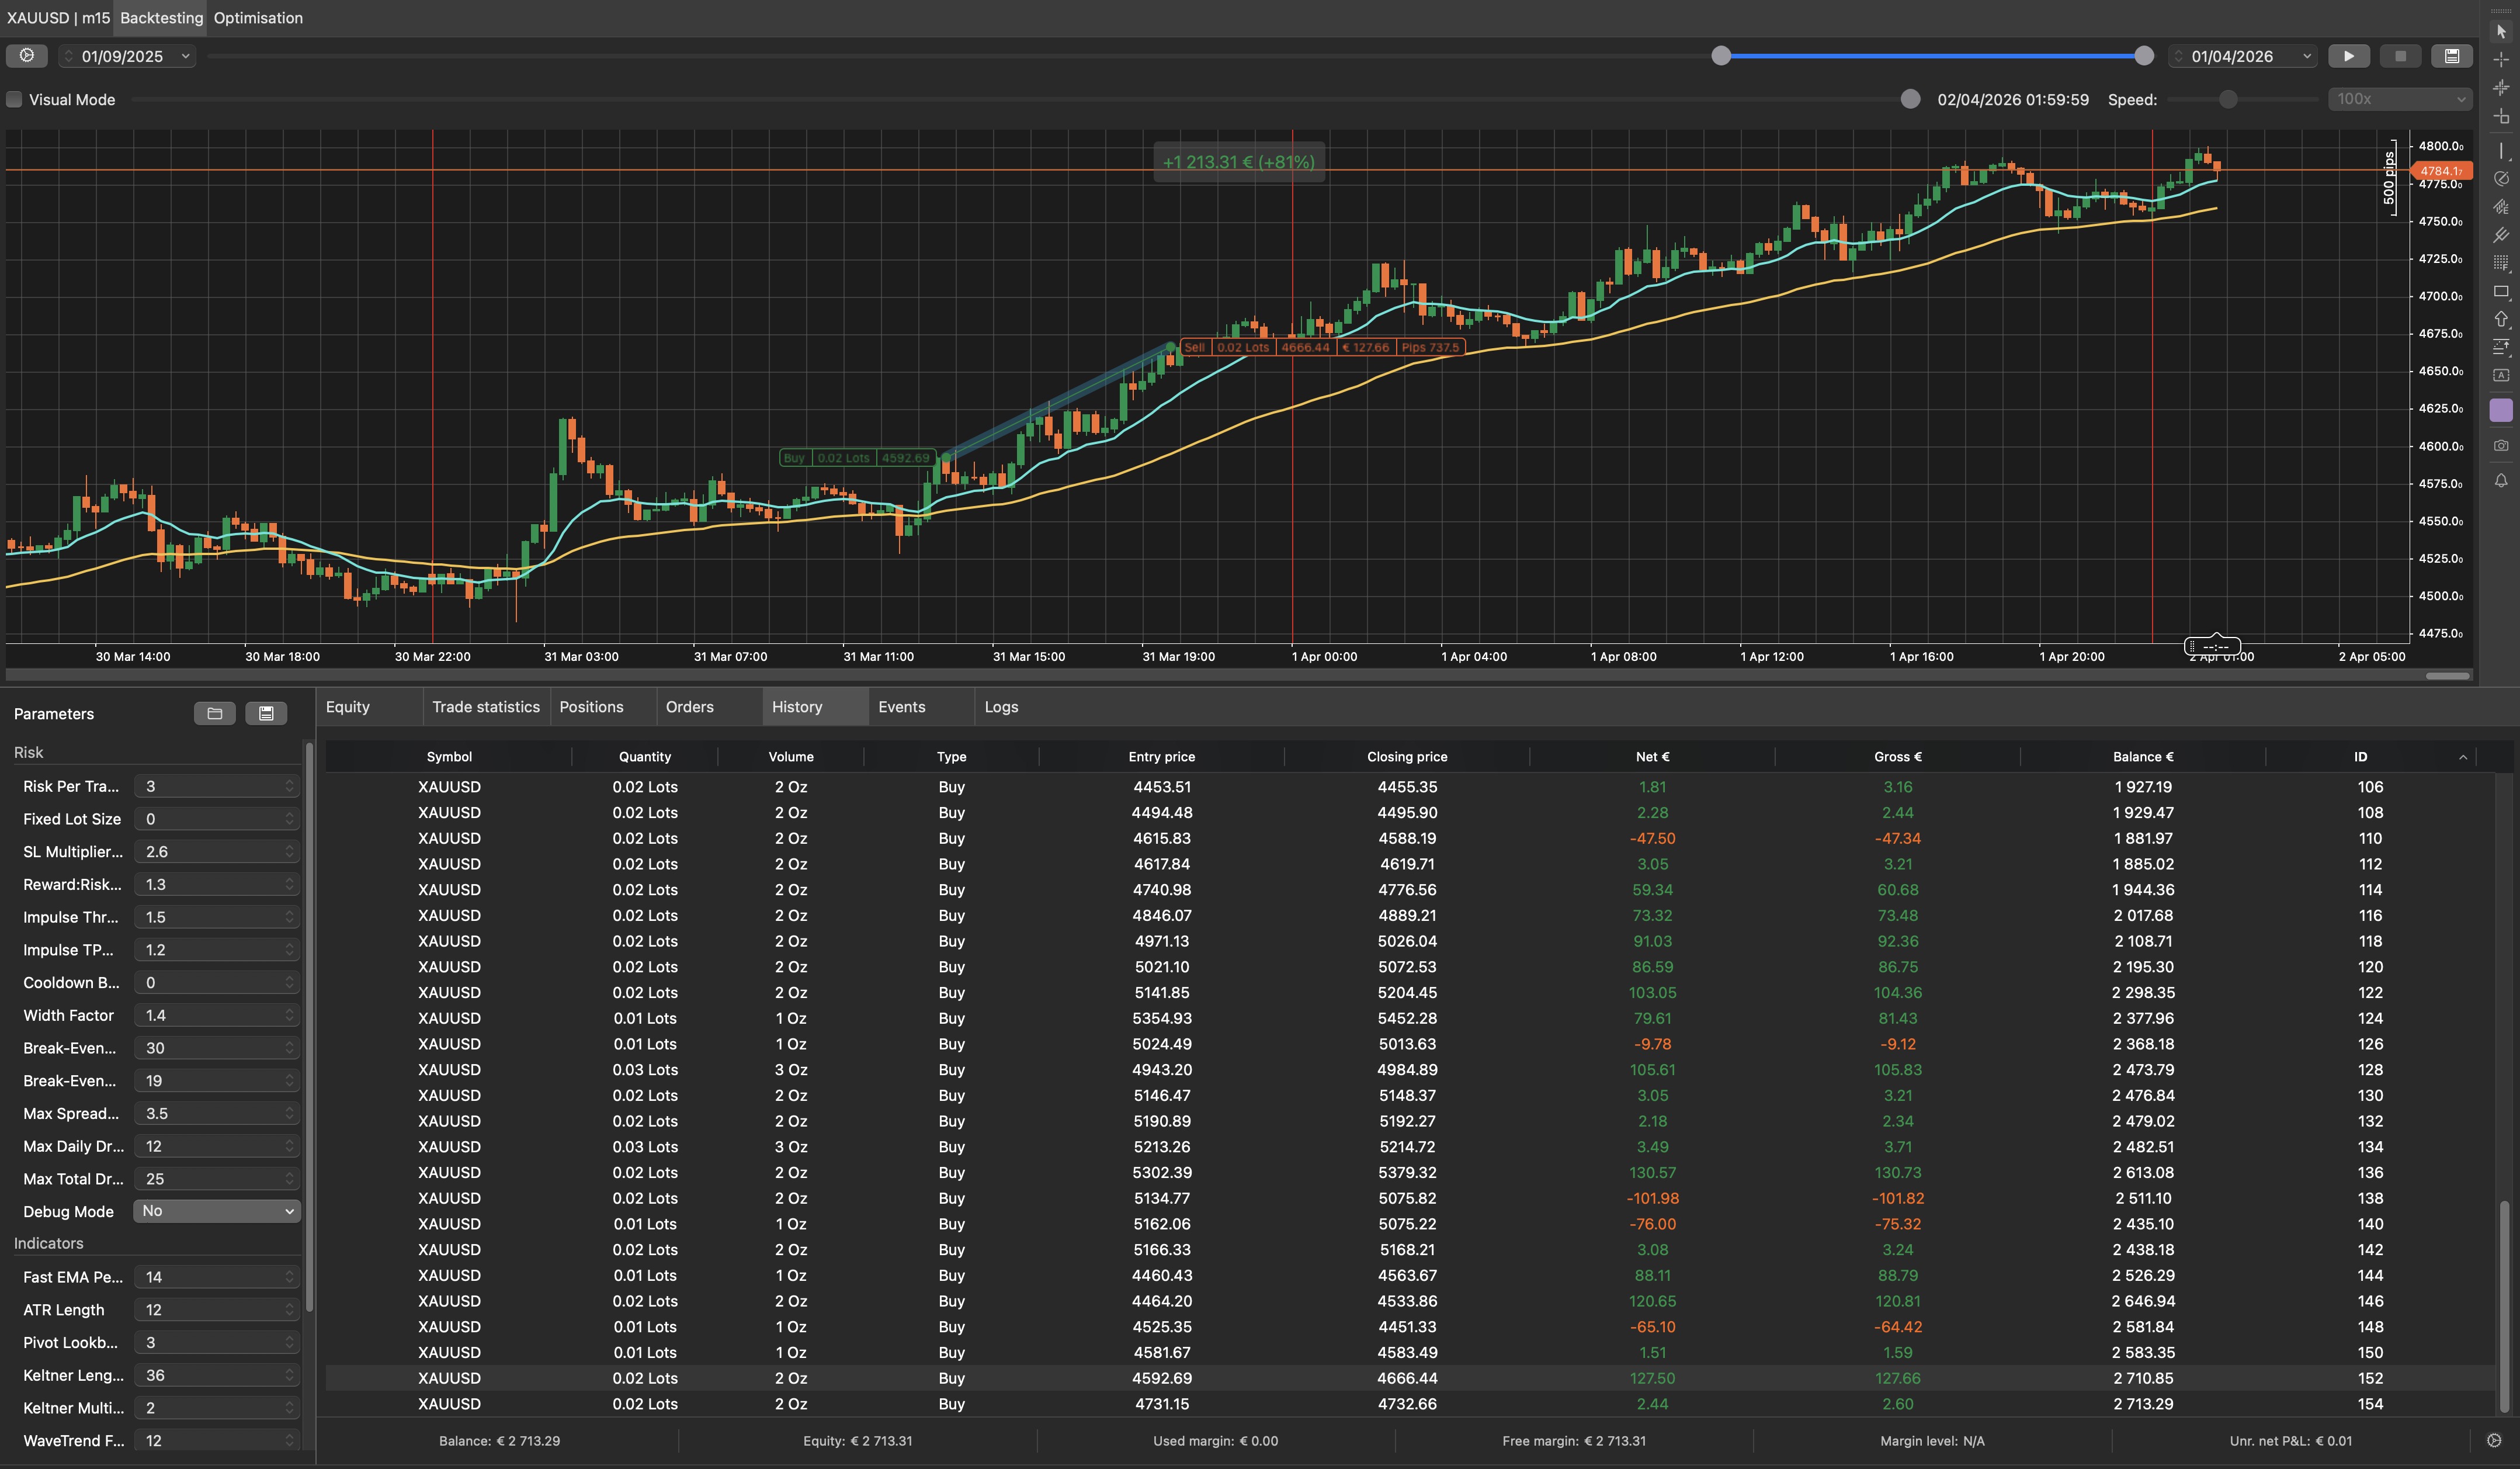Click the purple color swatch
The image size is (2520, 1469).
pos(2501,410)
